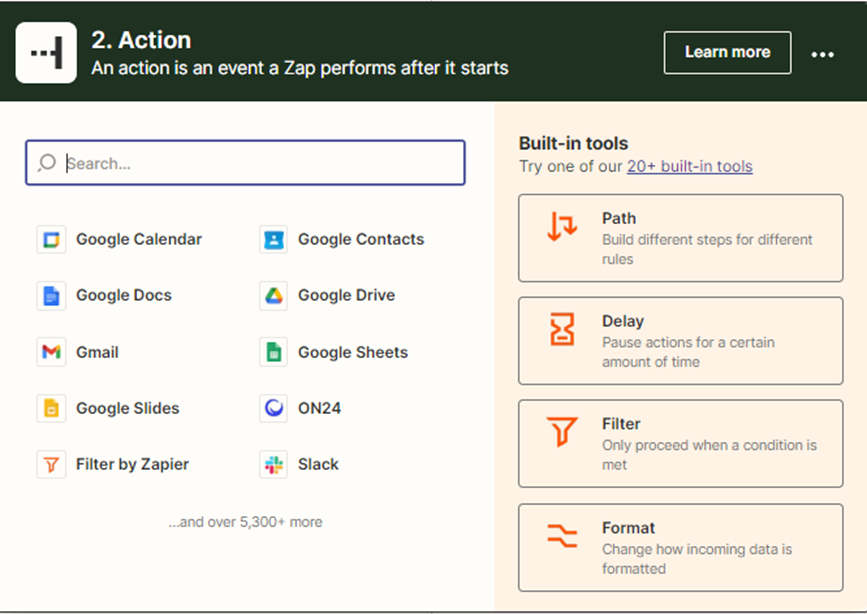This screenshot has width=867, height=614.
Task: Click the Delay hourglass icon
Action: click(562, 329)
